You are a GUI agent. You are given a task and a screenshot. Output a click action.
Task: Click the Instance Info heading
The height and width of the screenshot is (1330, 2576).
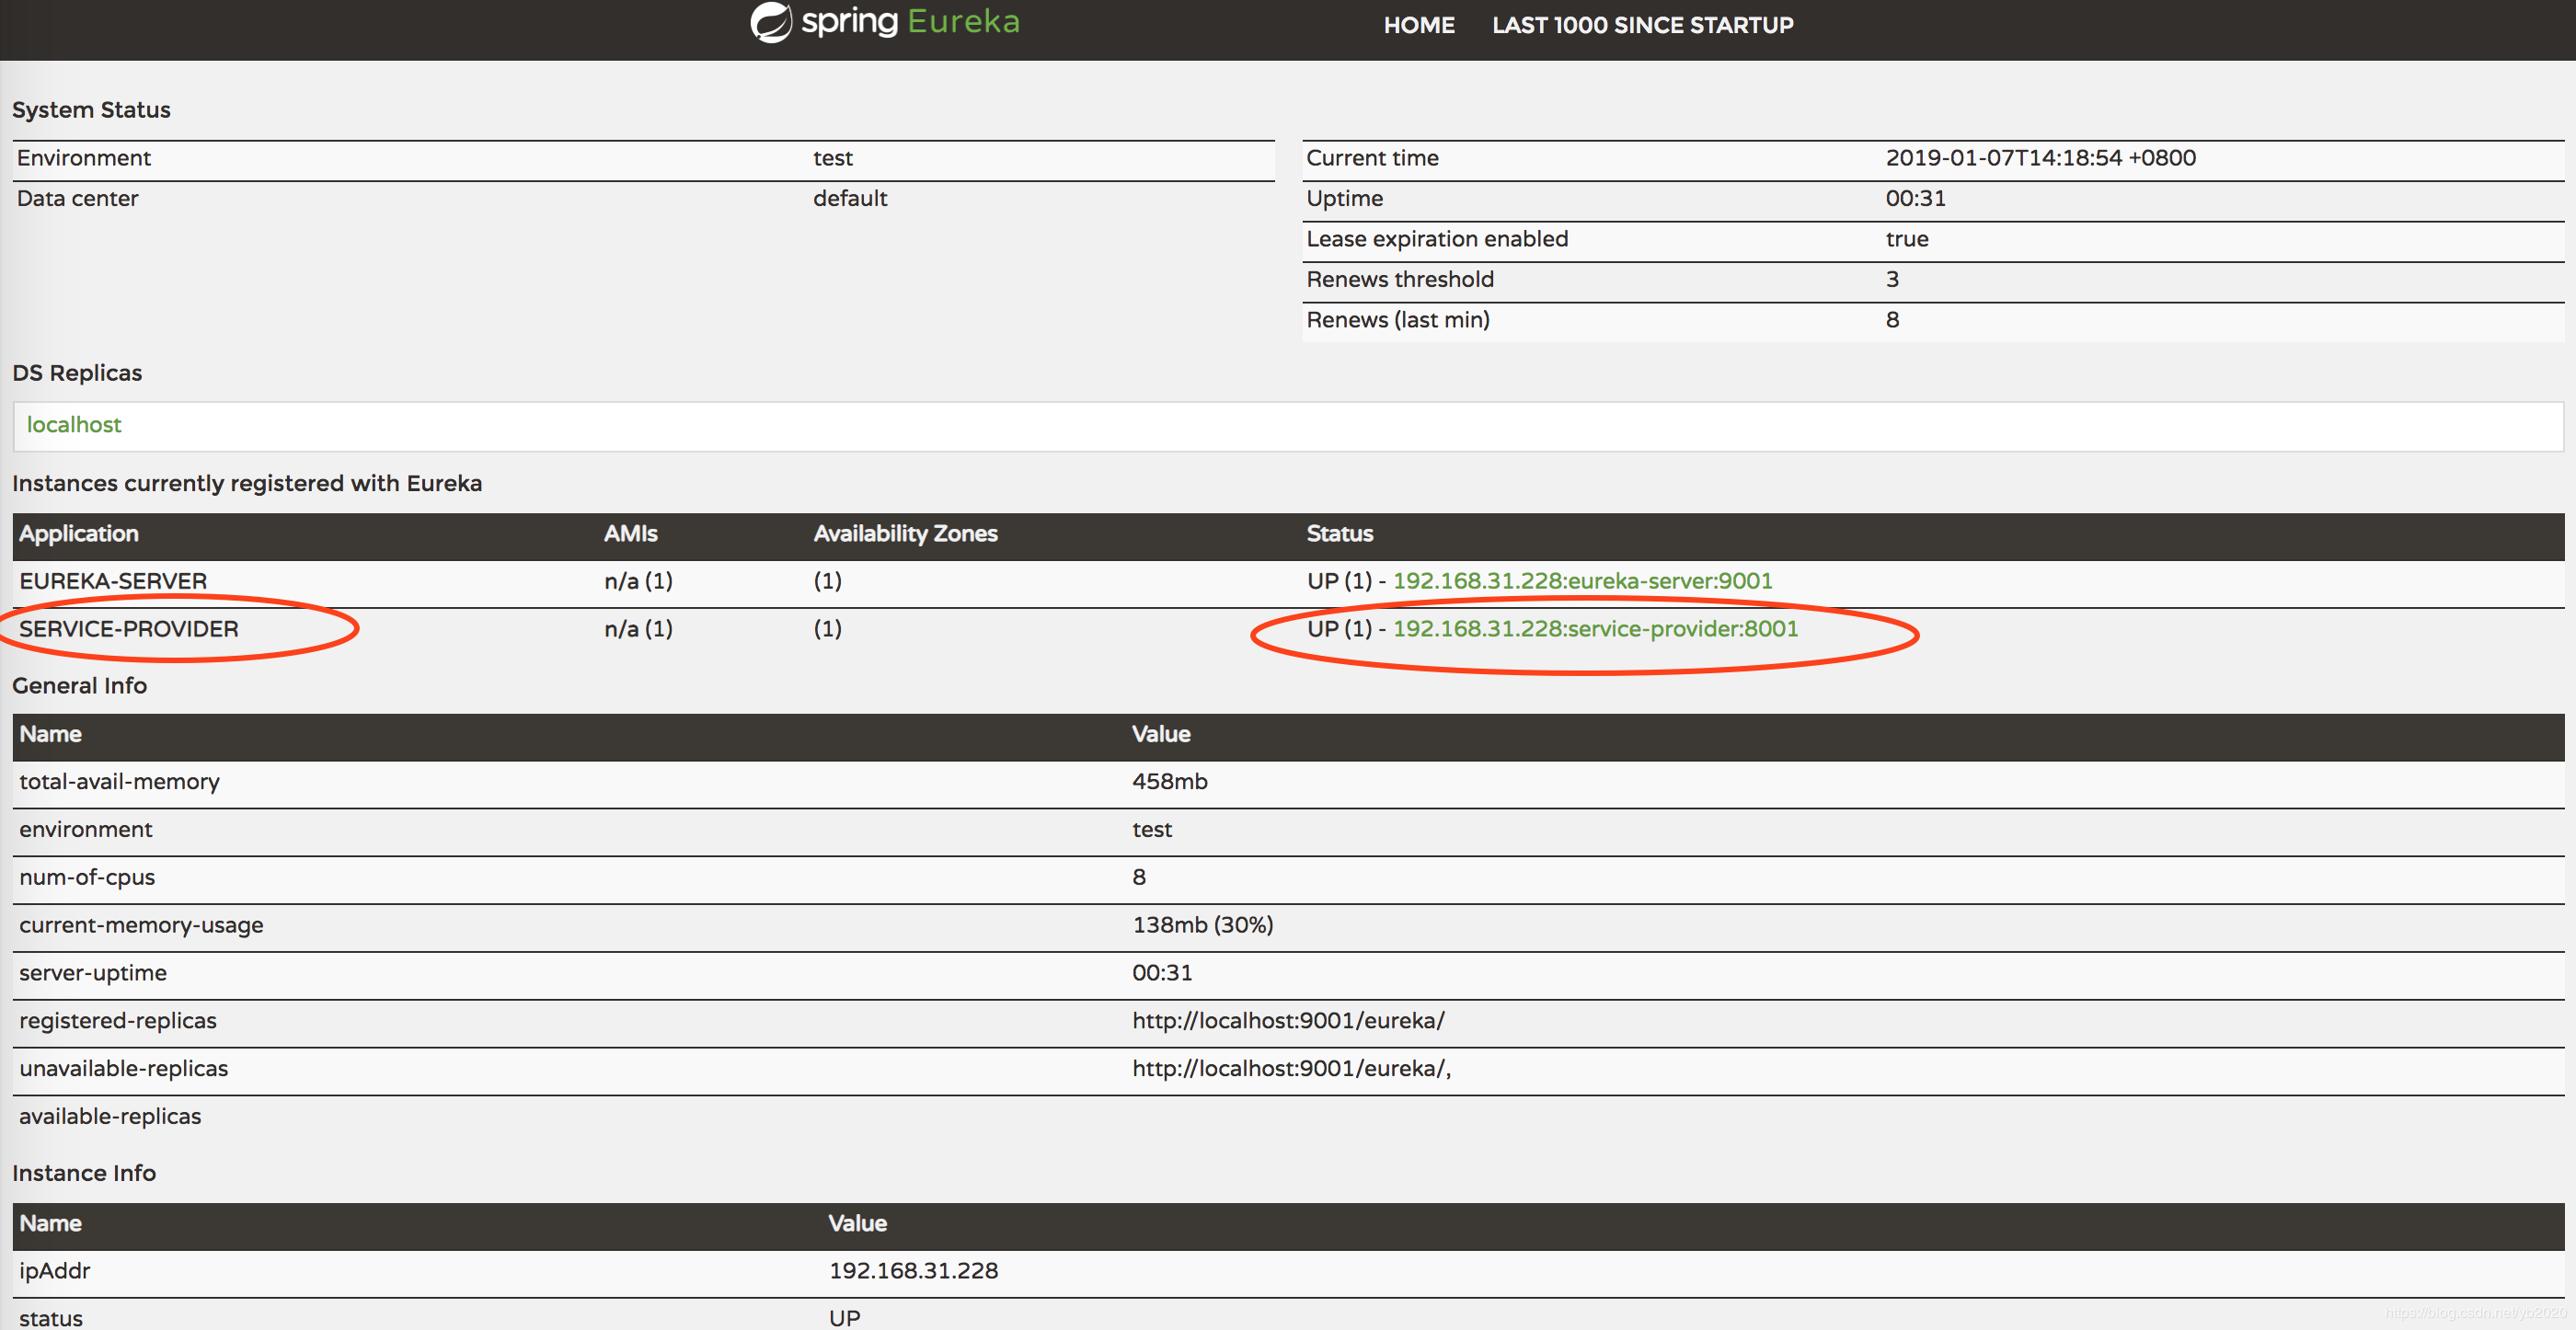click(84, 1173)
